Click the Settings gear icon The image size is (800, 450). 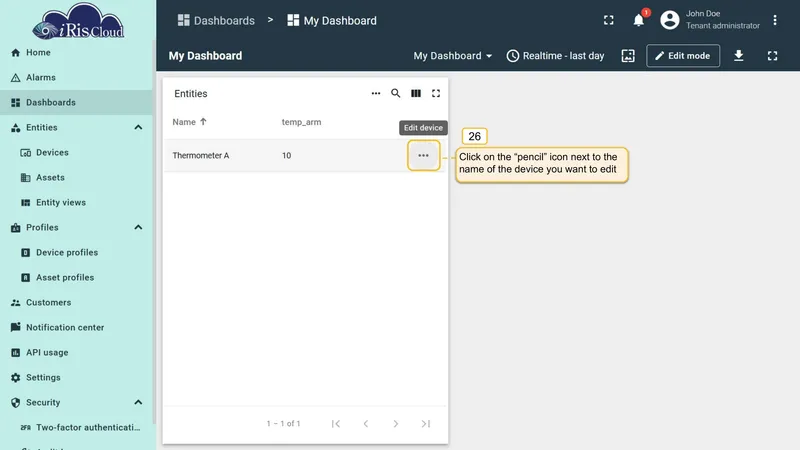(16, 378)
